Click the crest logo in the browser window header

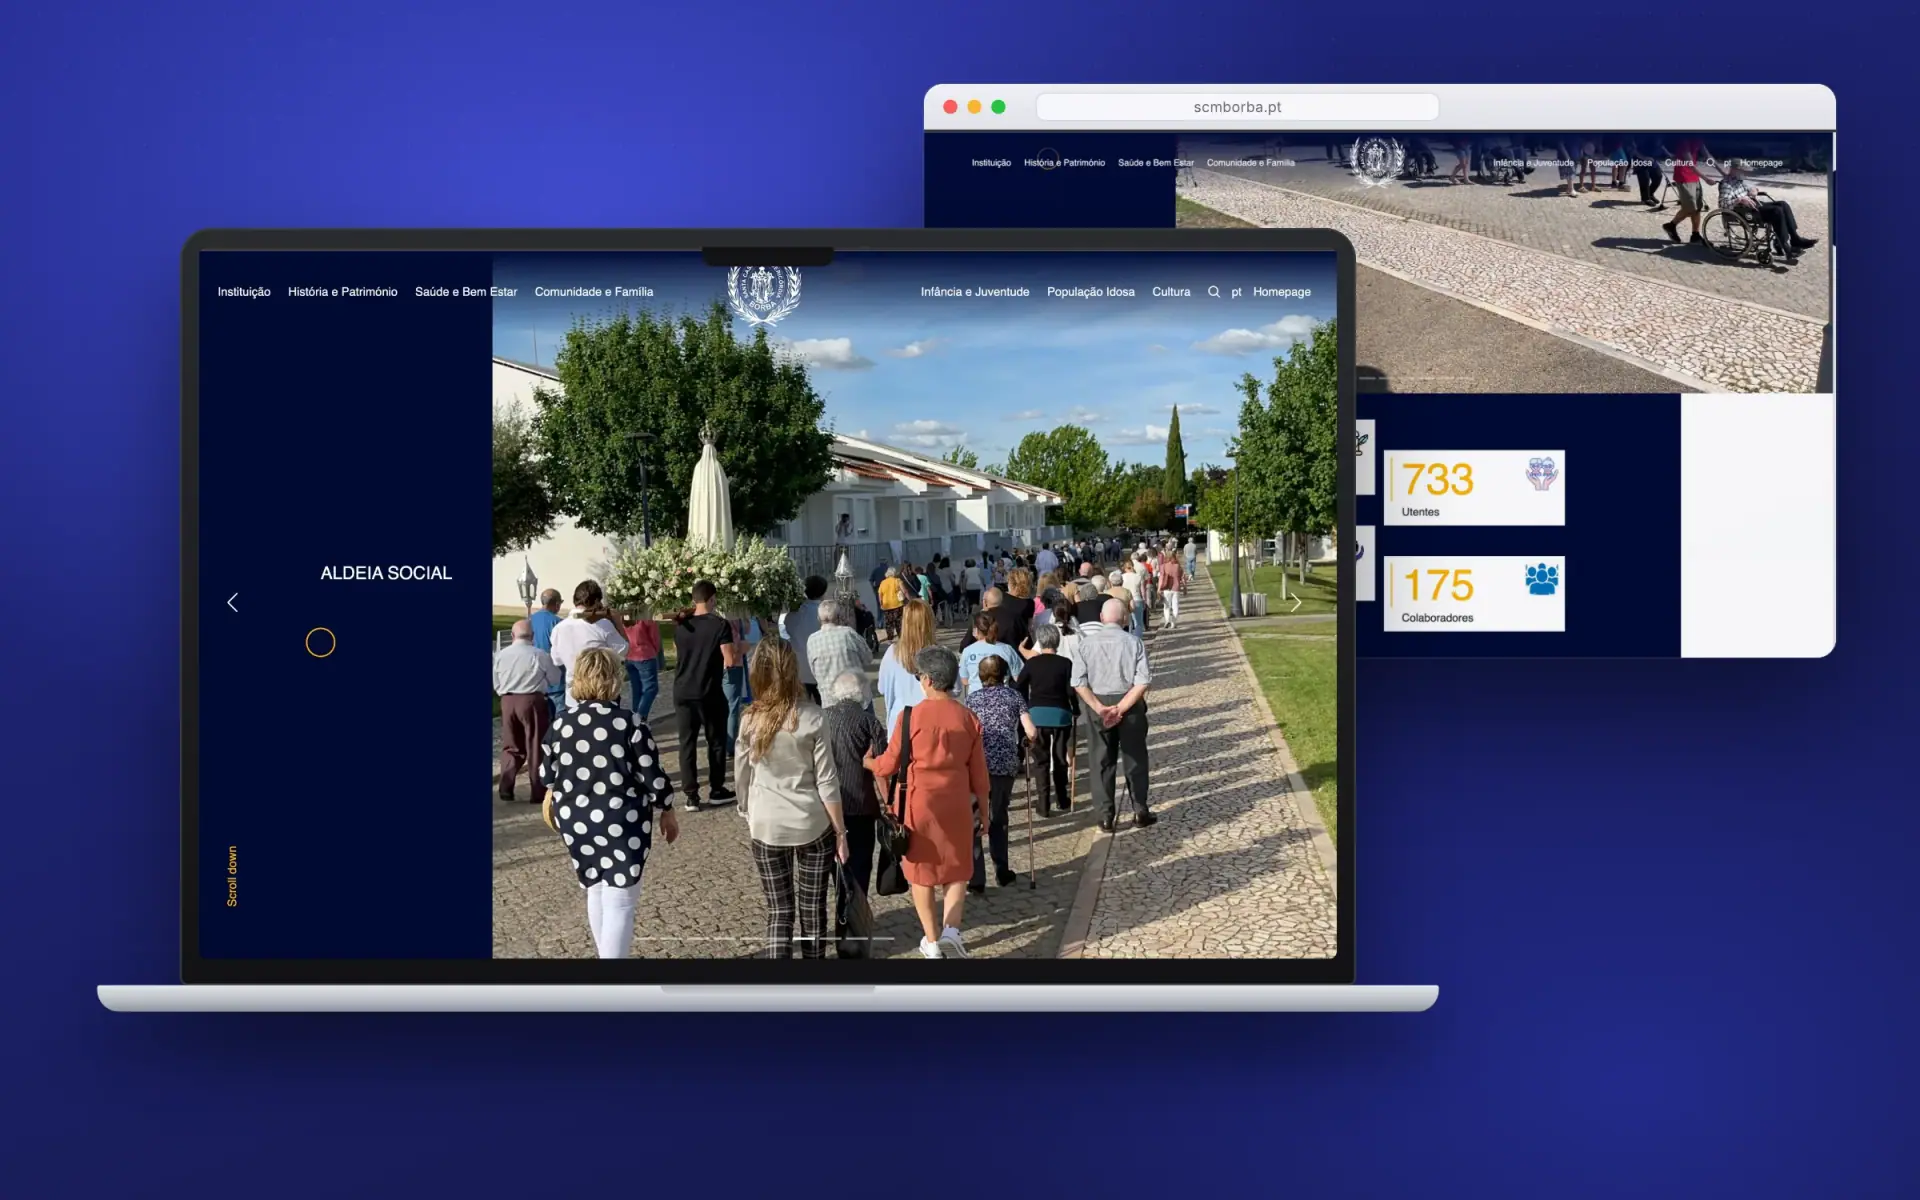tap(1377, 160)
